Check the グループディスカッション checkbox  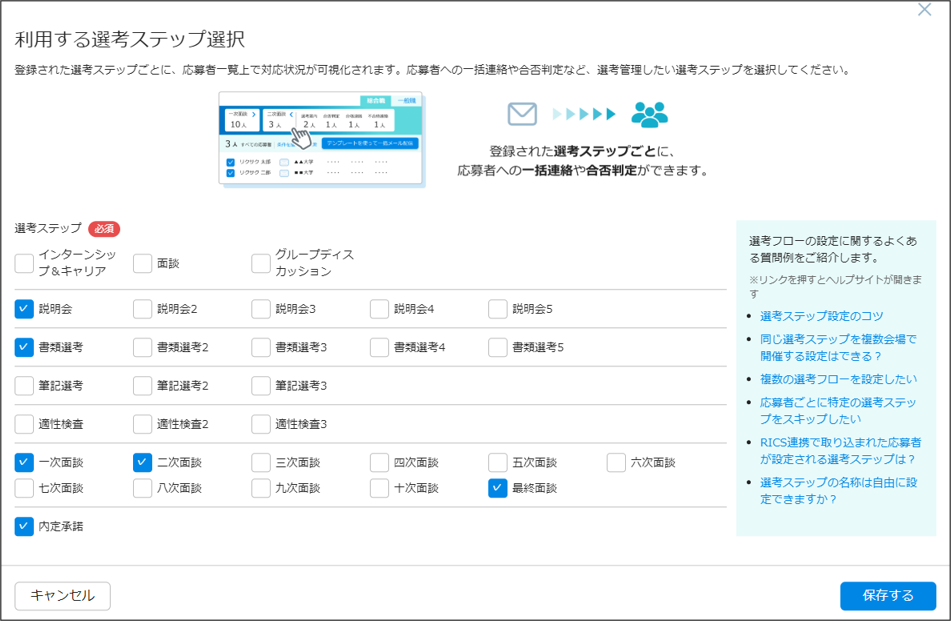[x=261, y=263]
